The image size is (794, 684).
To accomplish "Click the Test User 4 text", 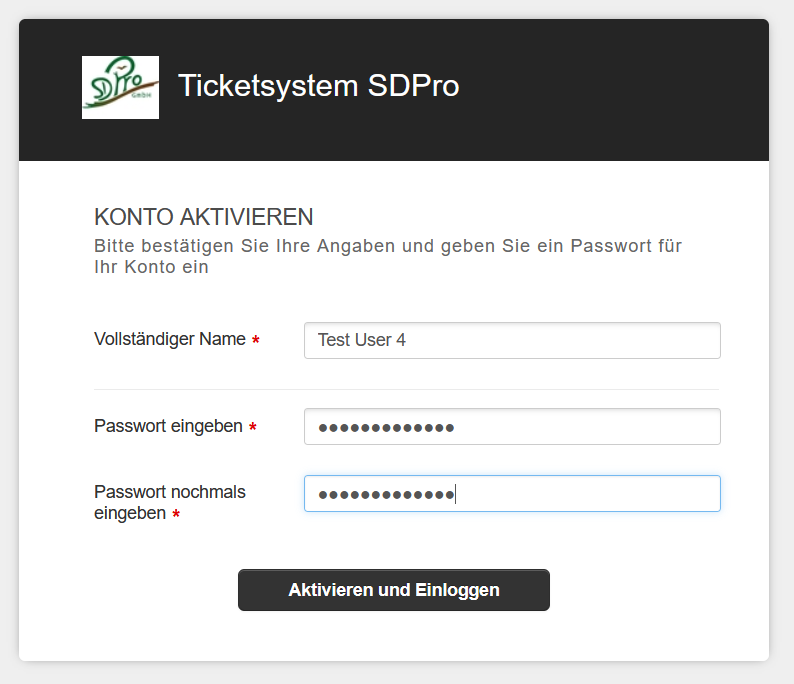I will point(362,340).
